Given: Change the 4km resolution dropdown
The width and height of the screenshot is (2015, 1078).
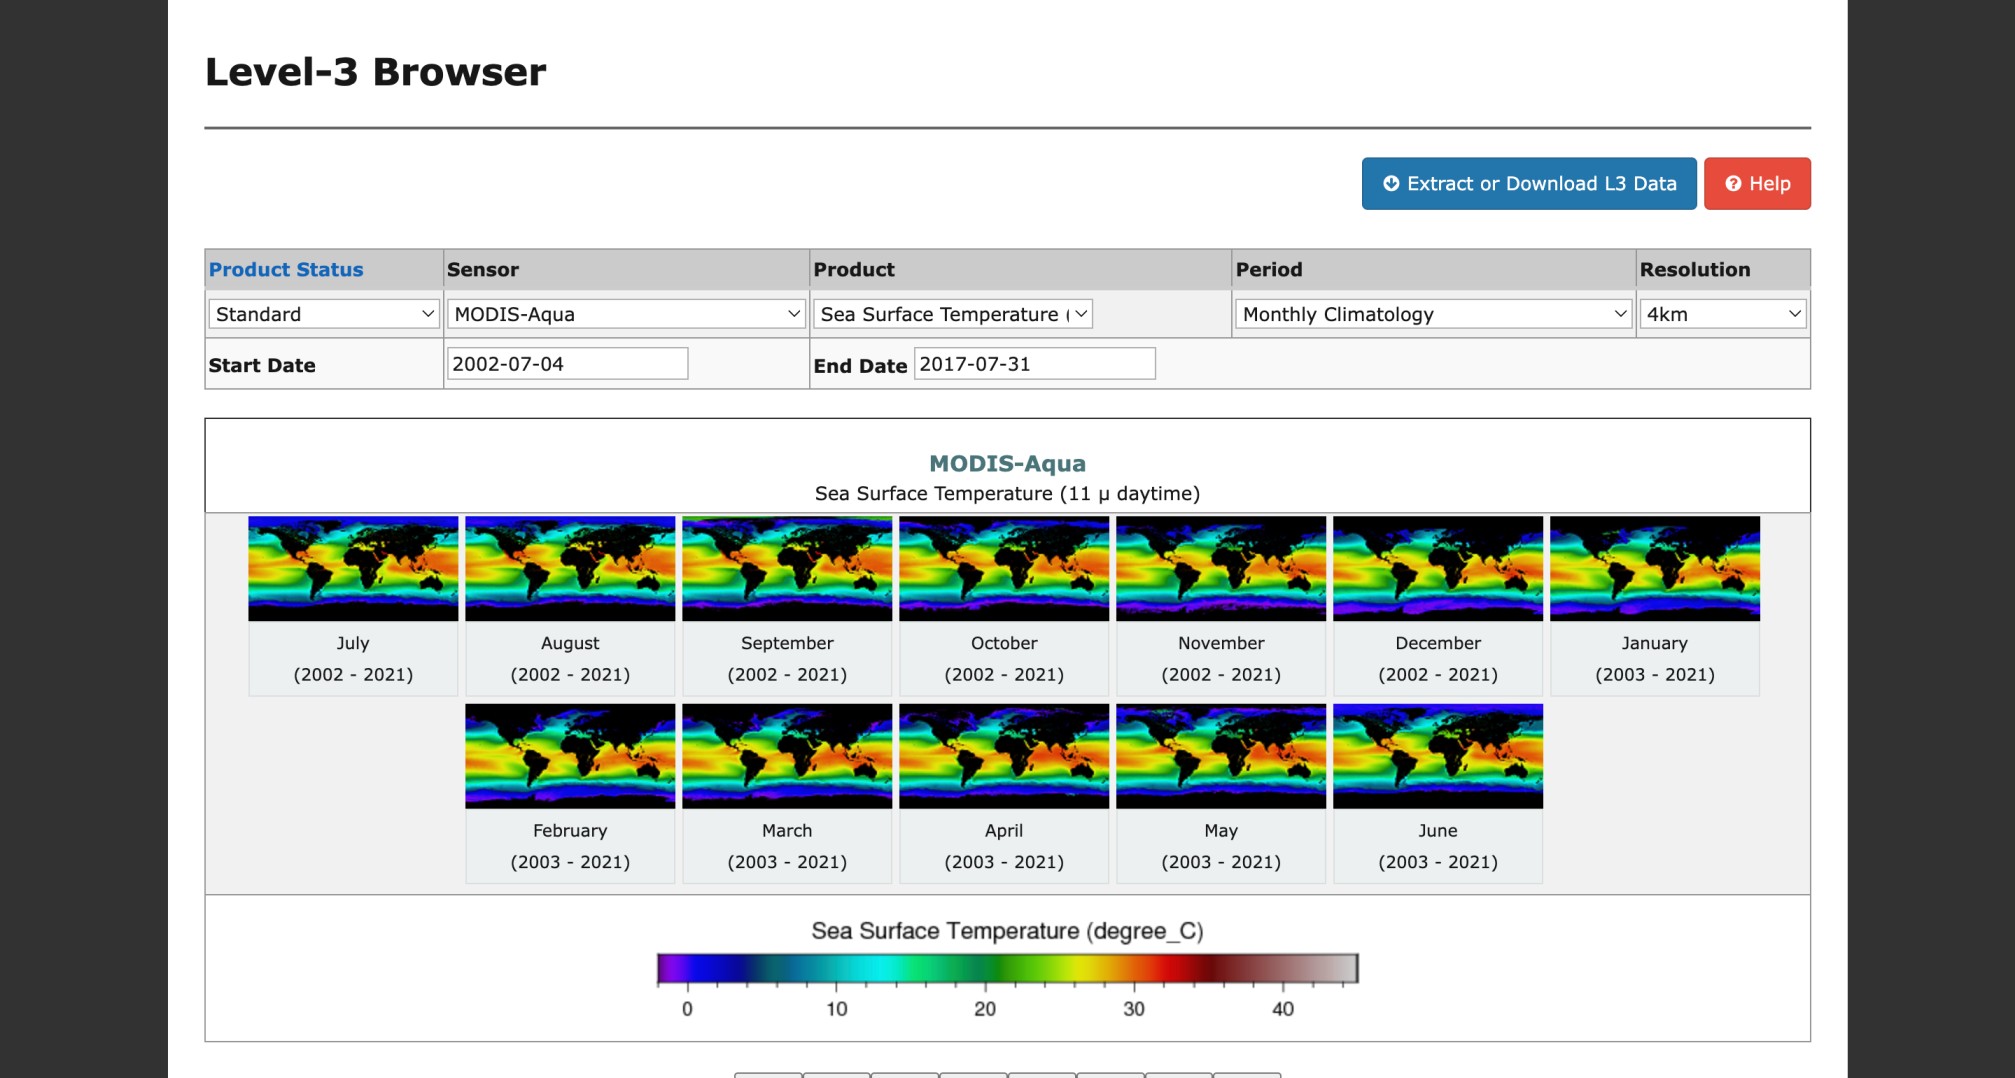Looking at the screenshot, I should point(1722,314).
